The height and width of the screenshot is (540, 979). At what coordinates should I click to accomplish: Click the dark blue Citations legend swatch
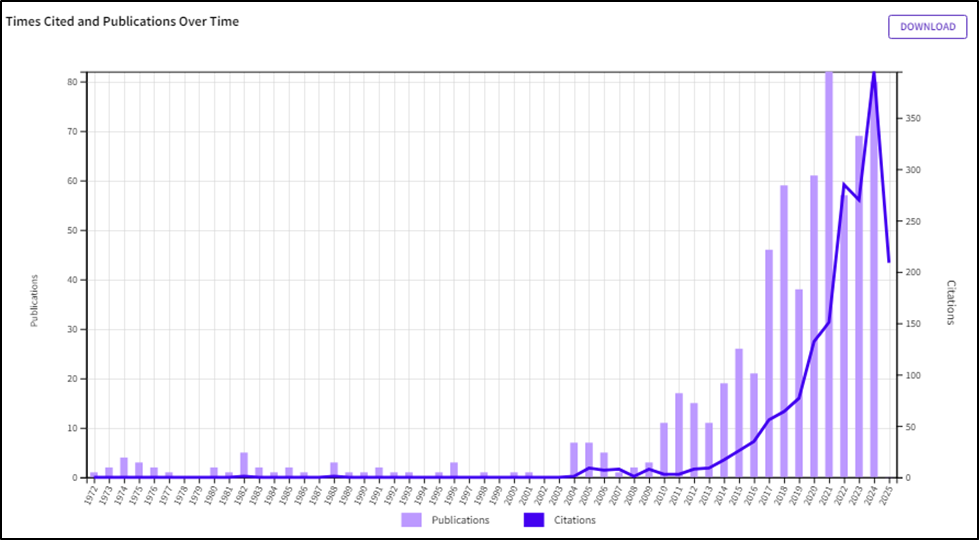coord(534,520)
